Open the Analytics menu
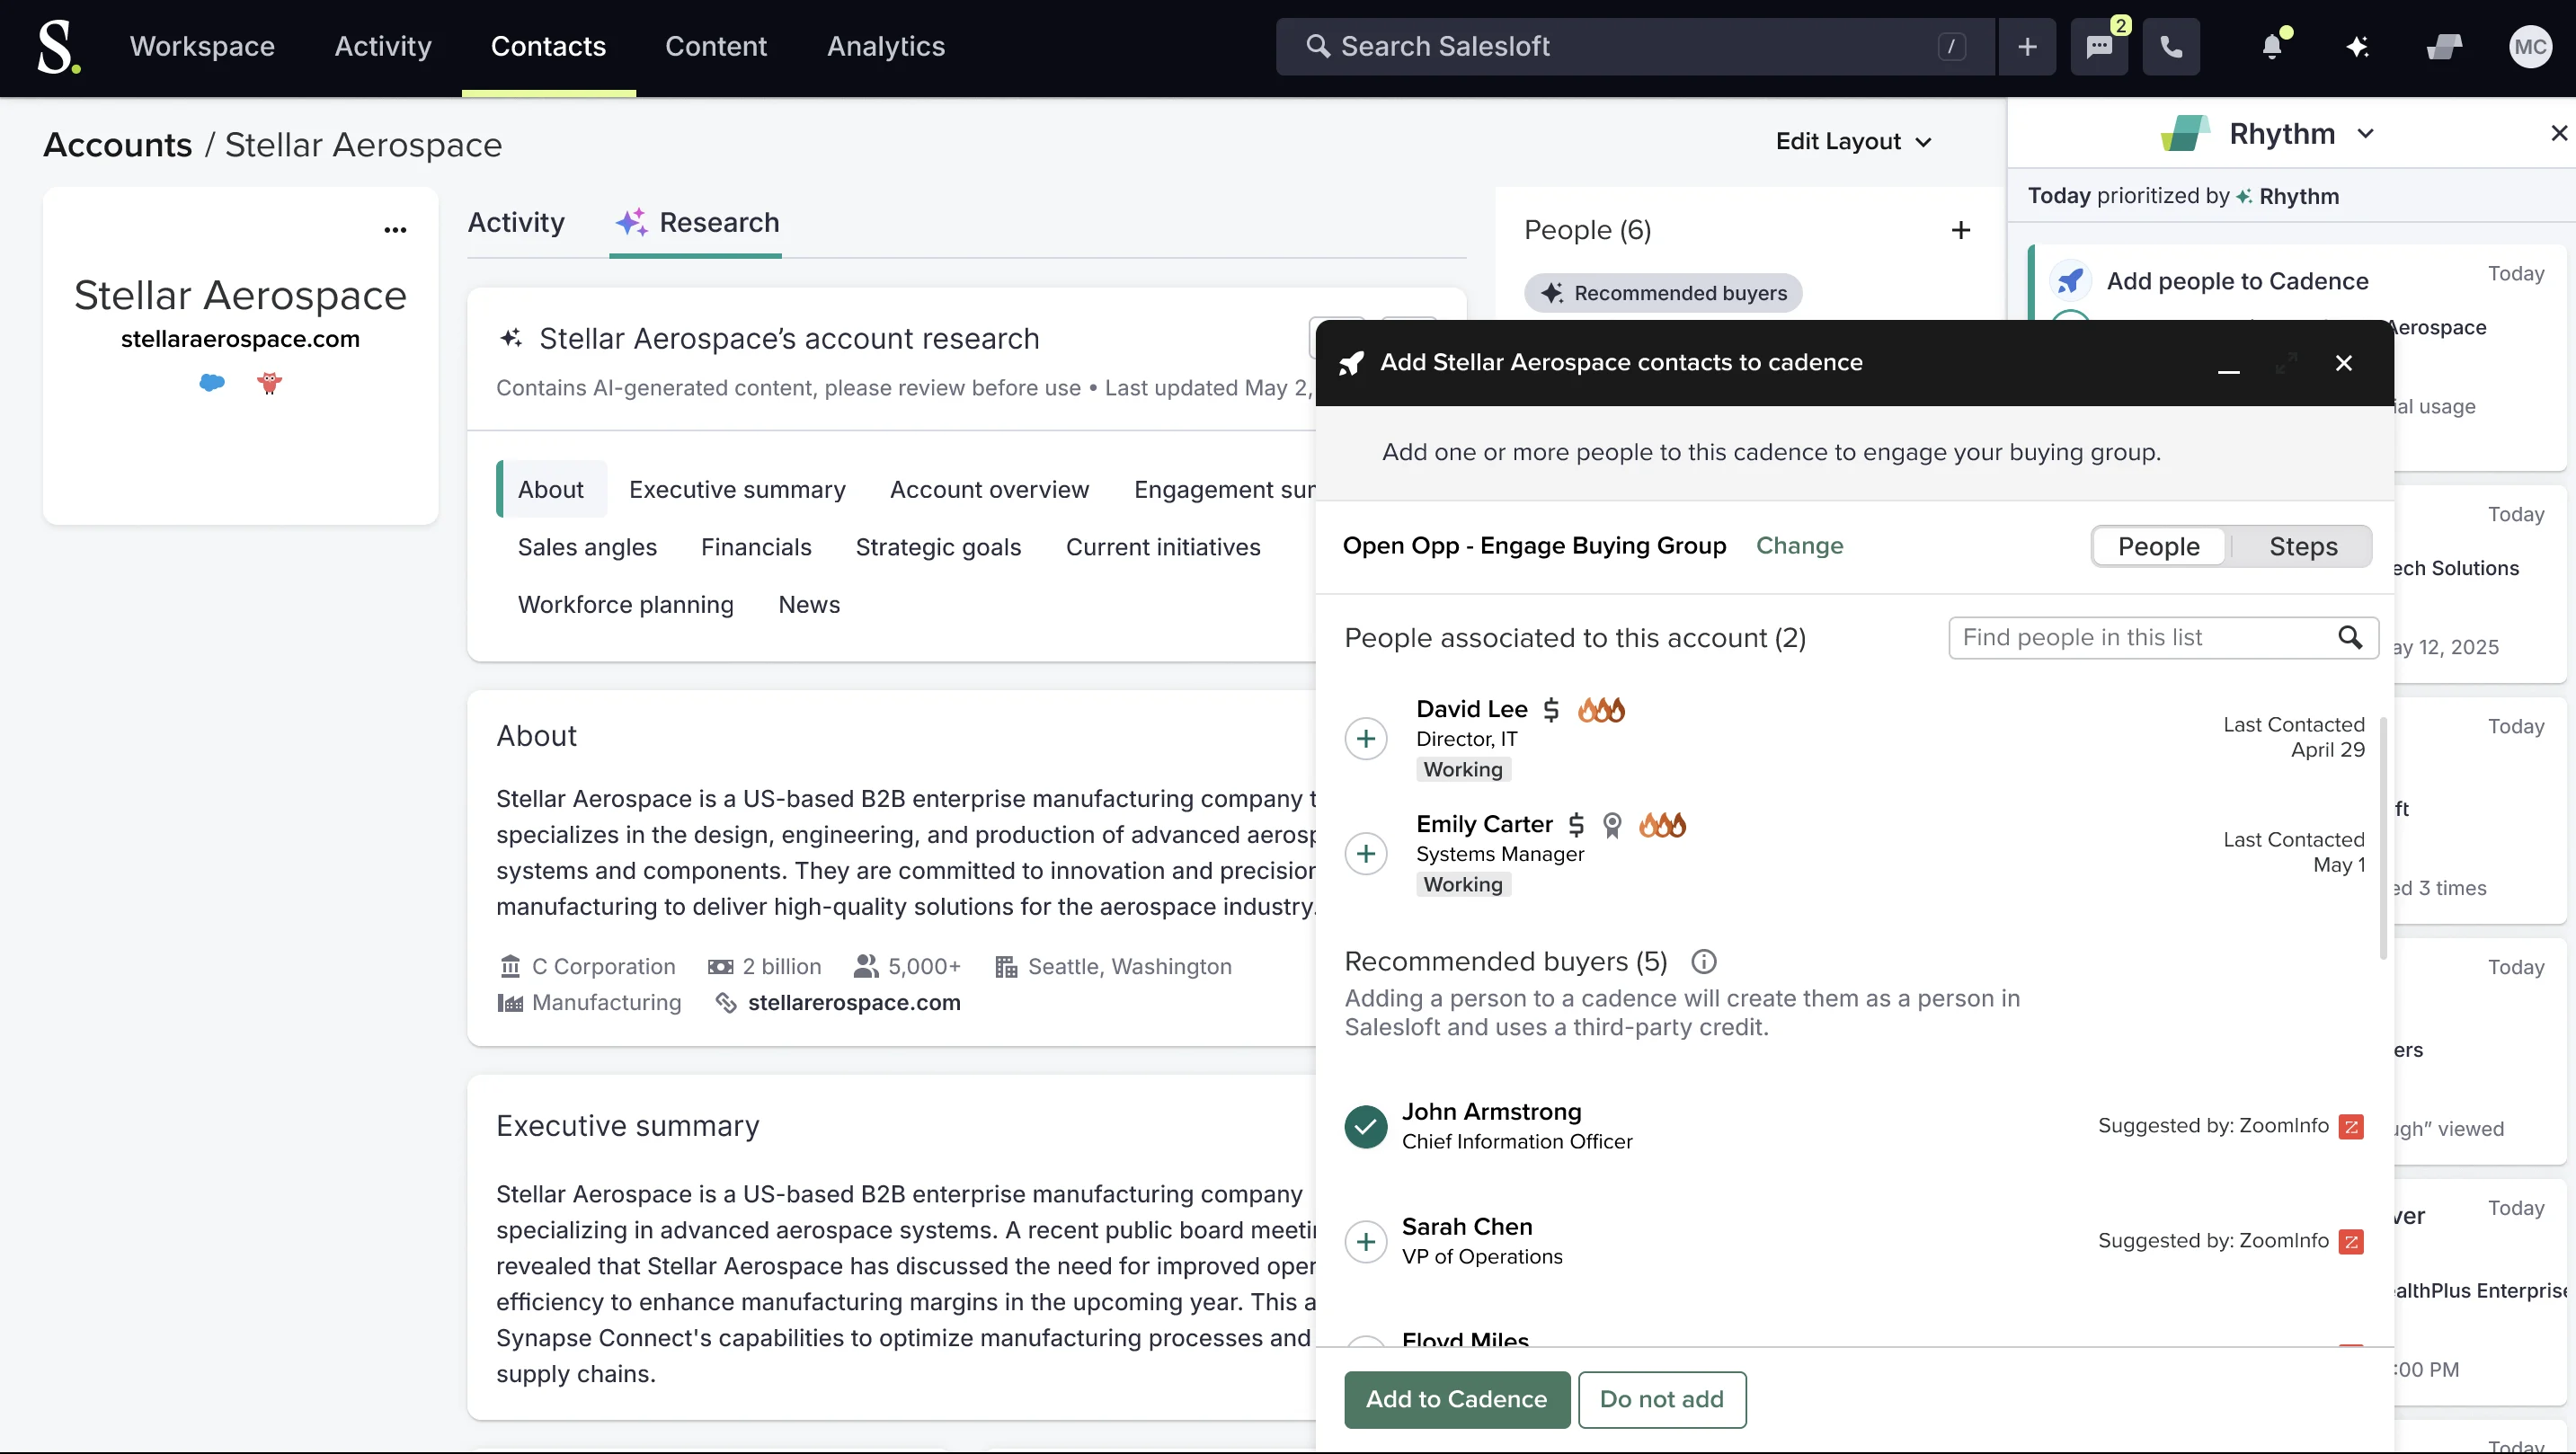The width and height of the screenshot is (2576, 1454). (886, 47)
